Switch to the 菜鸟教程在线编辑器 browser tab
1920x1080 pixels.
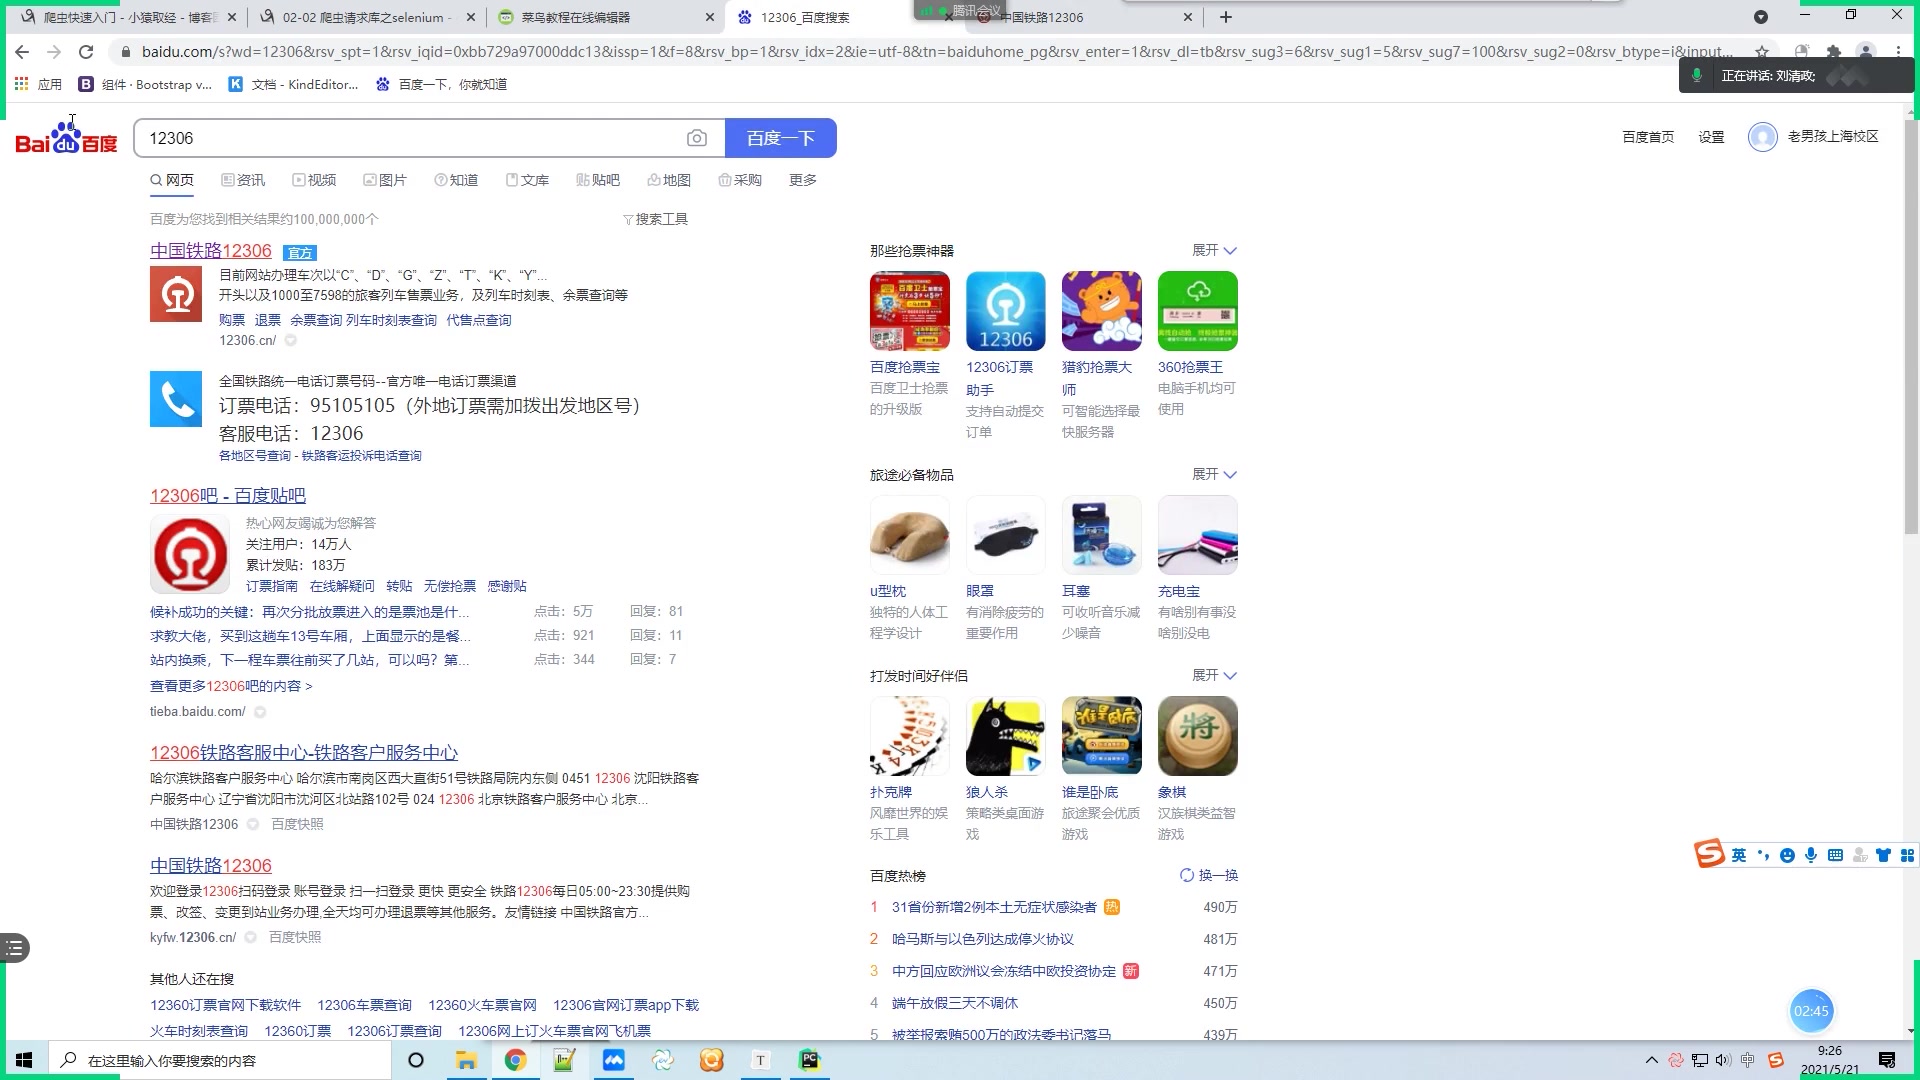point(605,17)
